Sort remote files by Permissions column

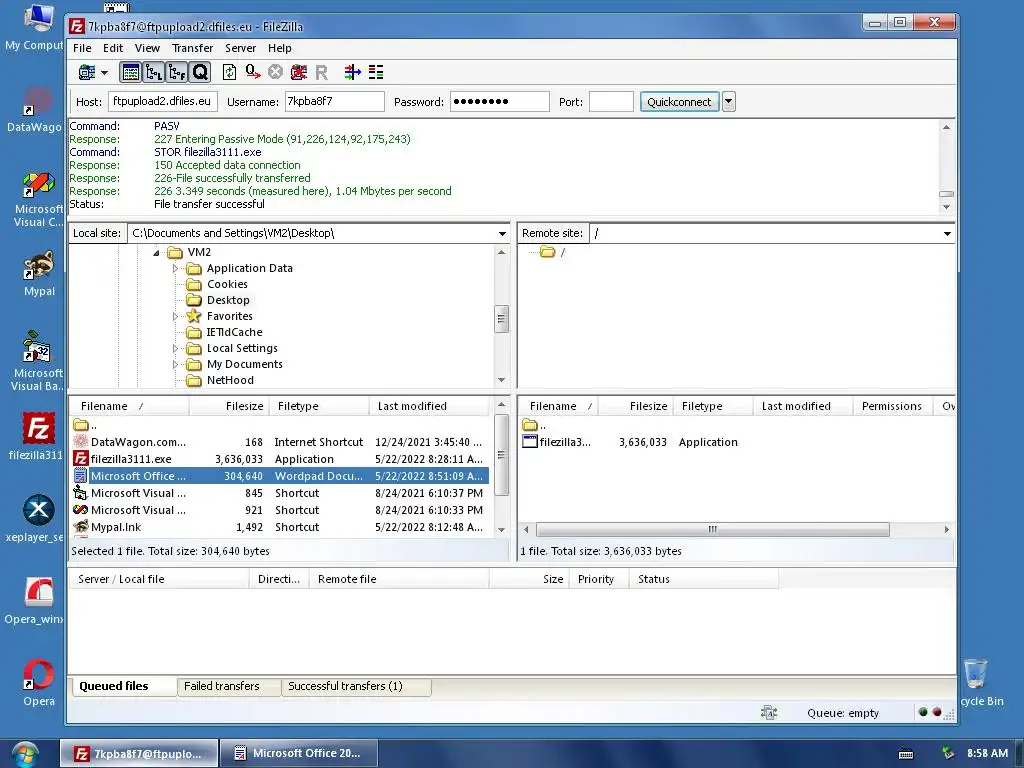pyautogui.click(x=891, y=406)
